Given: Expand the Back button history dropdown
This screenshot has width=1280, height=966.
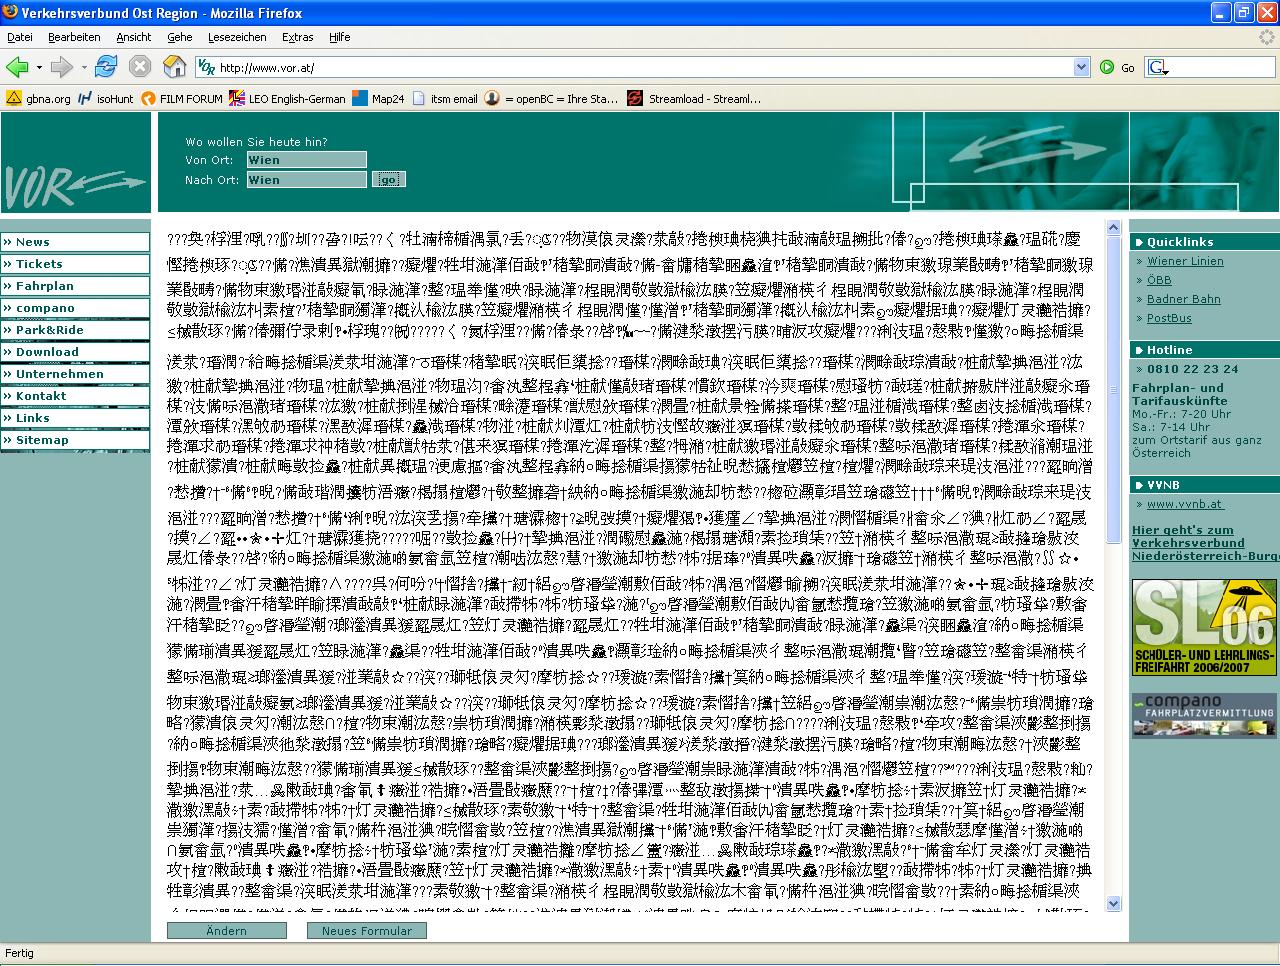Looking at the screenshot, I should coord(39,68).
